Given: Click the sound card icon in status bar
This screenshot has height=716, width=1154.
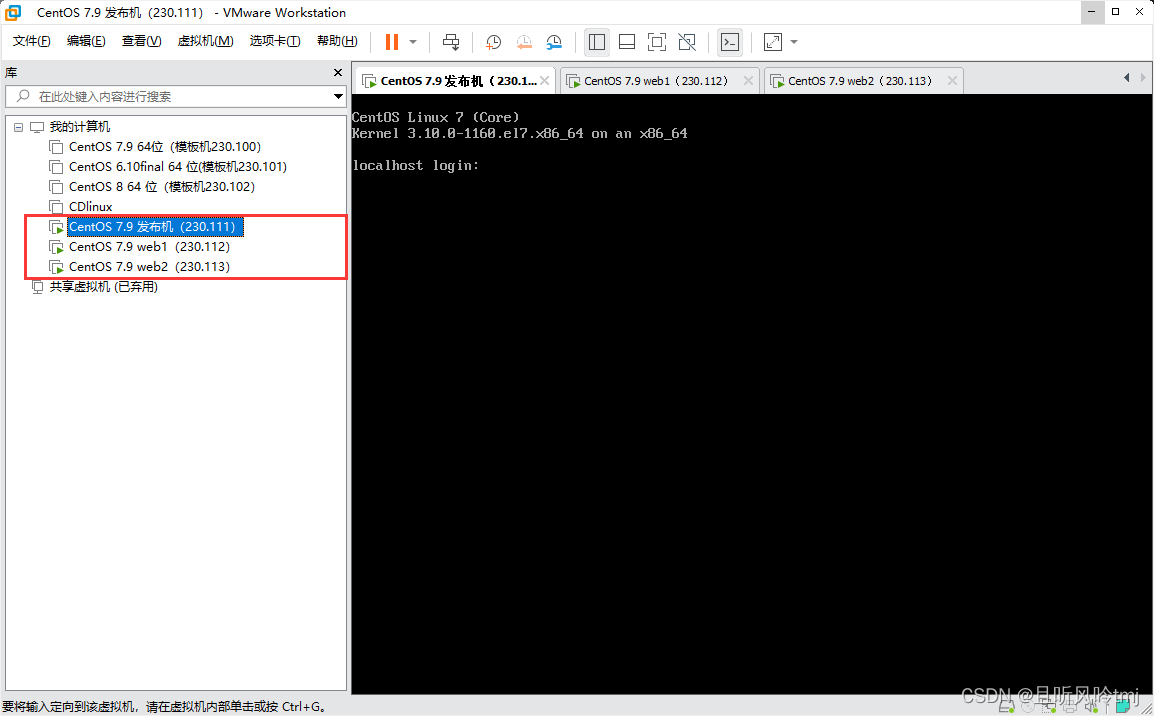Looking at the screenshot, I should click(1091, 707).
